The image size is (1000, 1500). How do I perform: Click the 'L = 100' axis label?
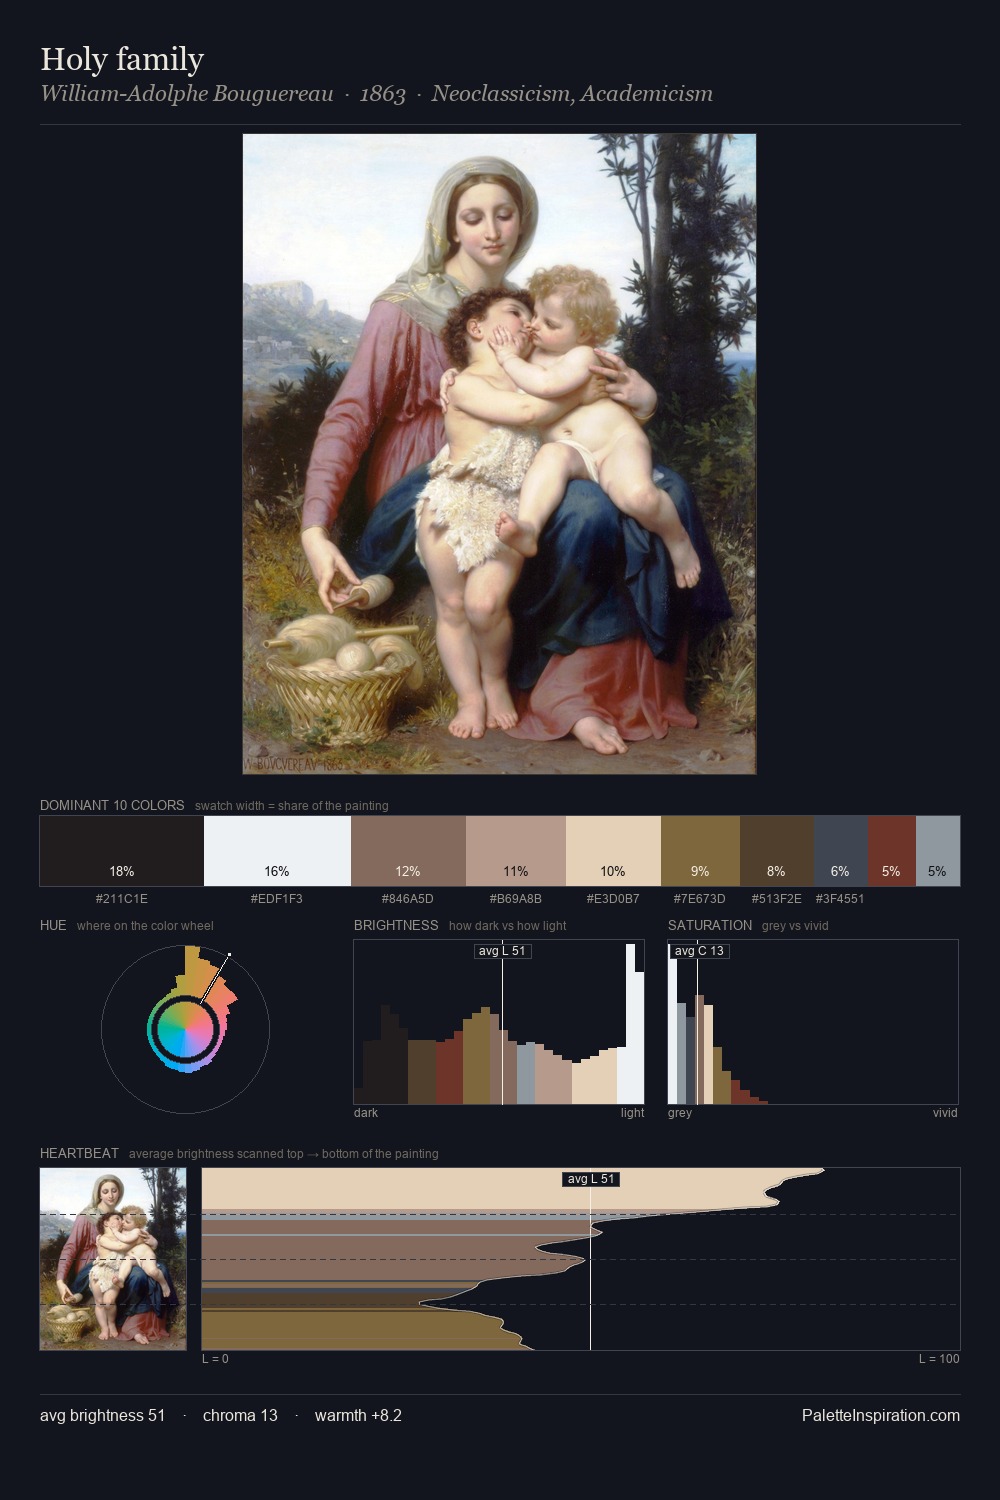click(939, 1359)
